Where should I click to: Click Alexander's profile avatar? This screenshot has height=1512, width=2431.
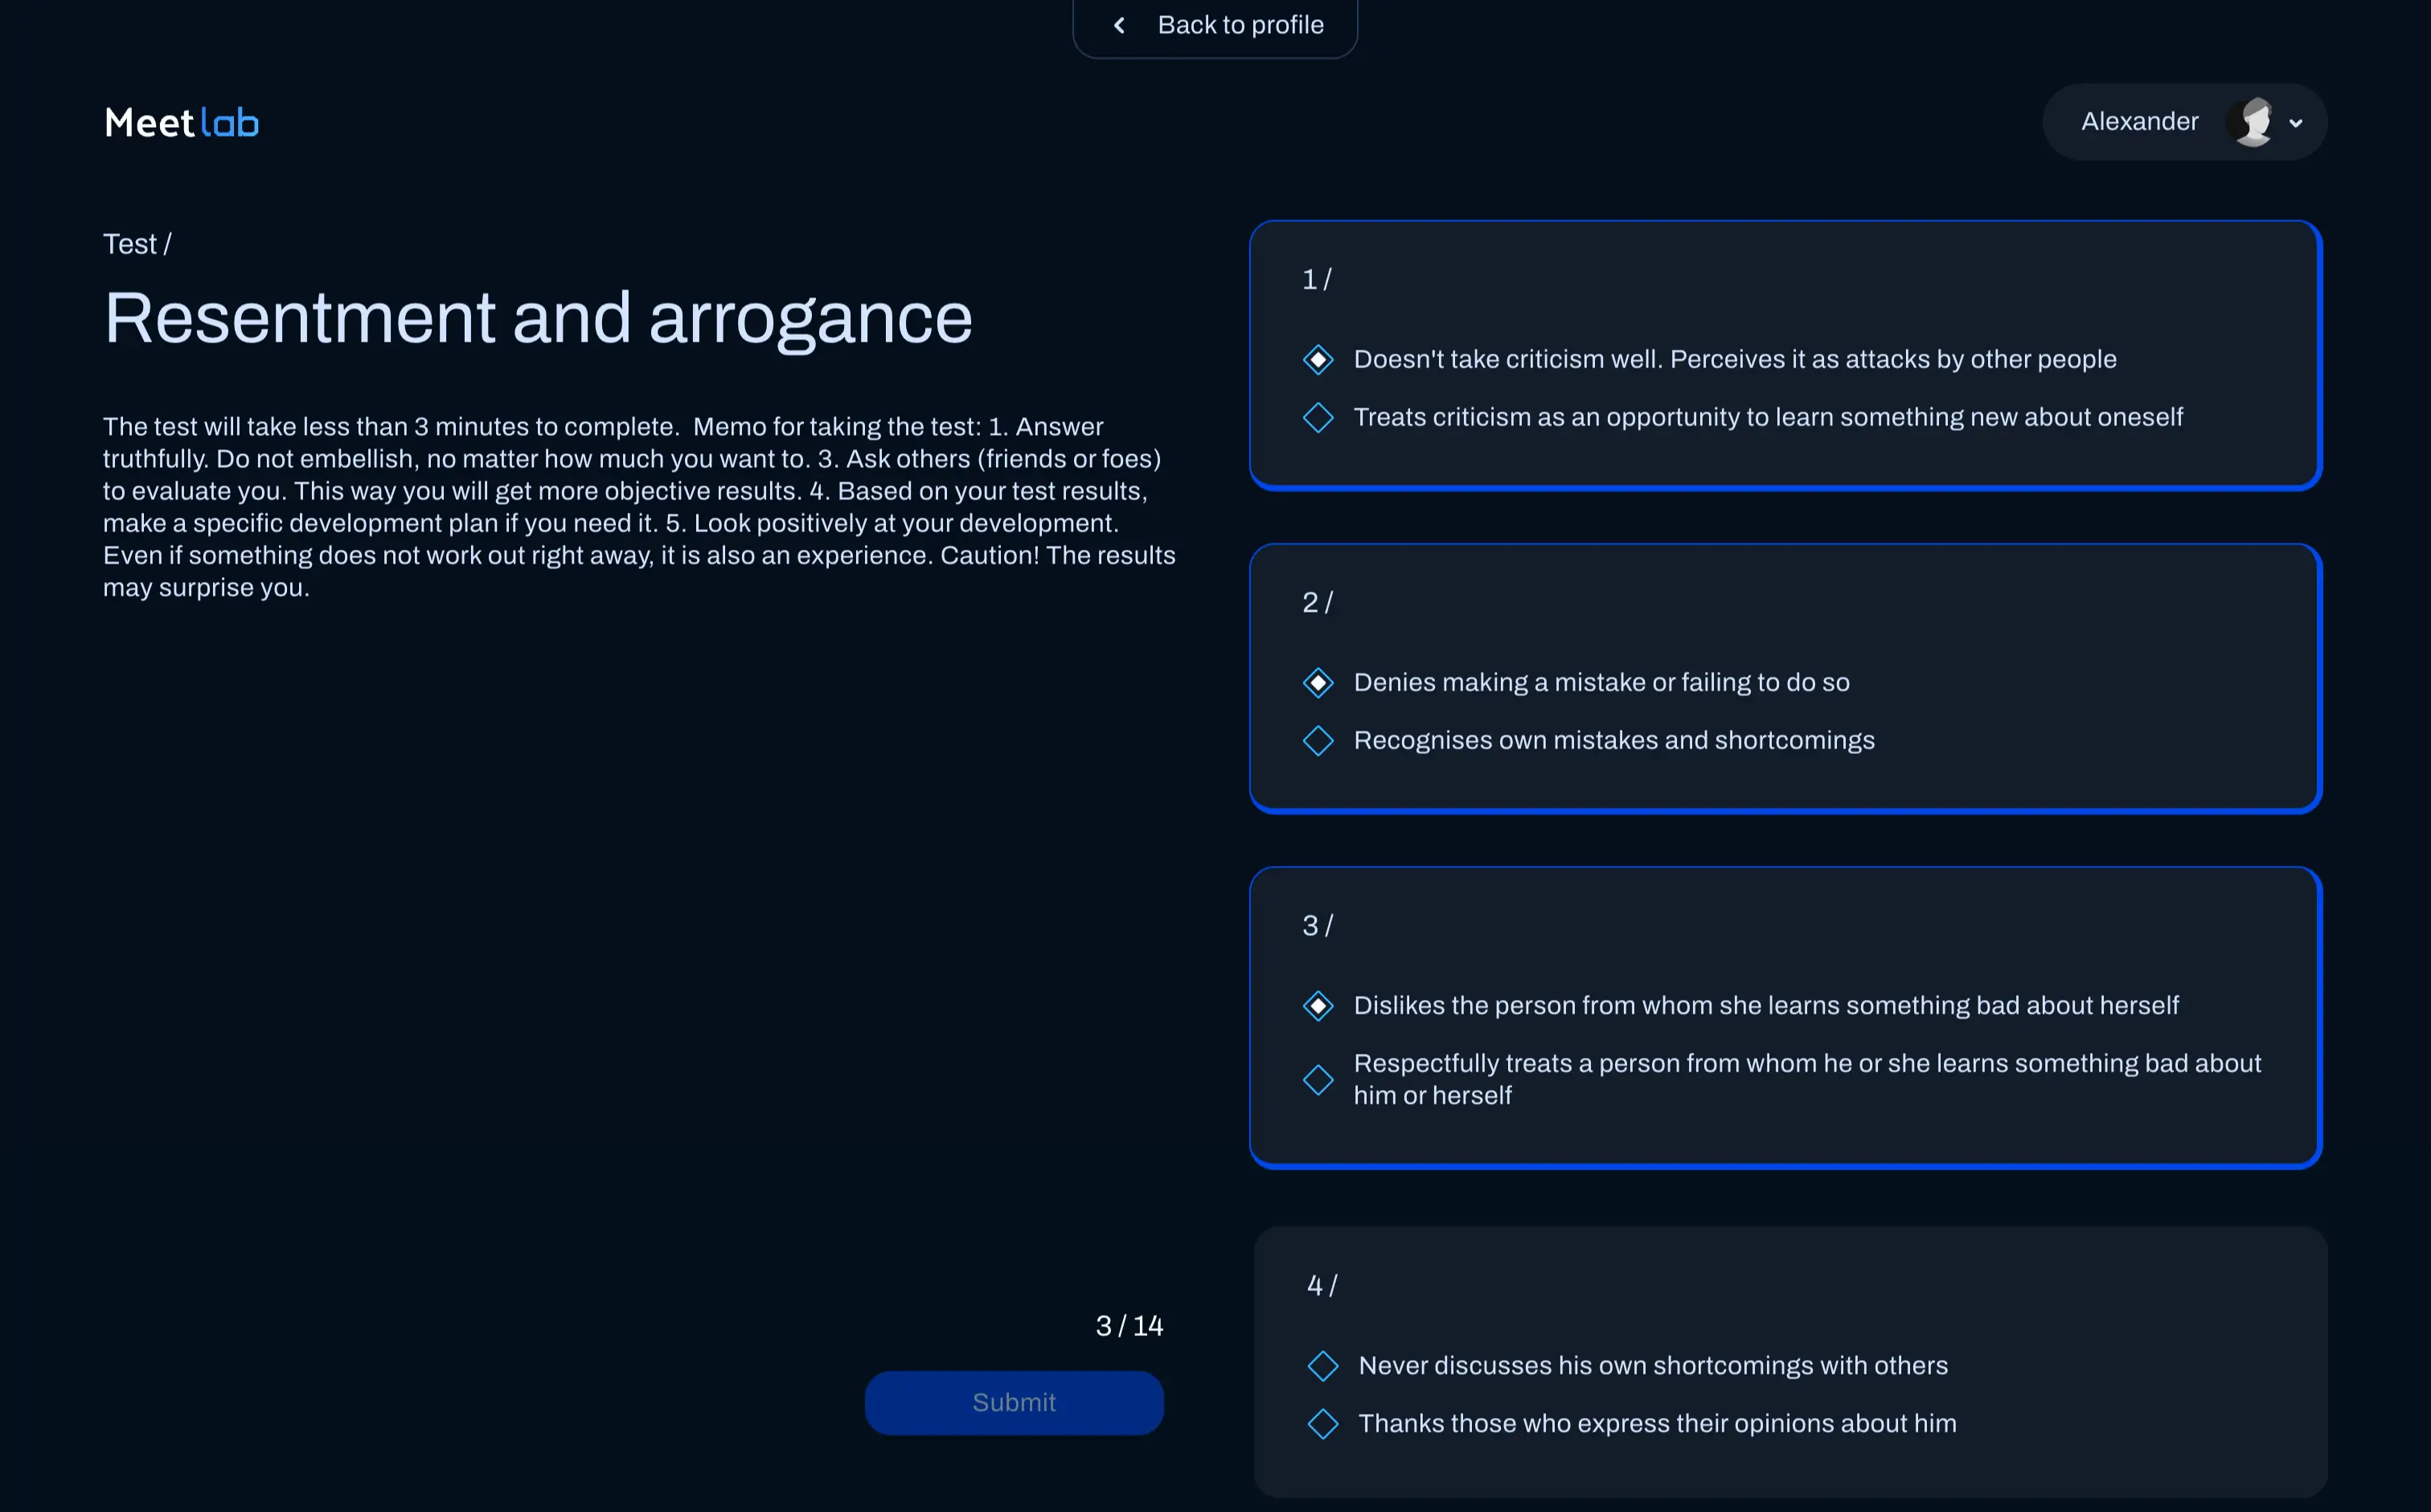tap(2251, 122)
